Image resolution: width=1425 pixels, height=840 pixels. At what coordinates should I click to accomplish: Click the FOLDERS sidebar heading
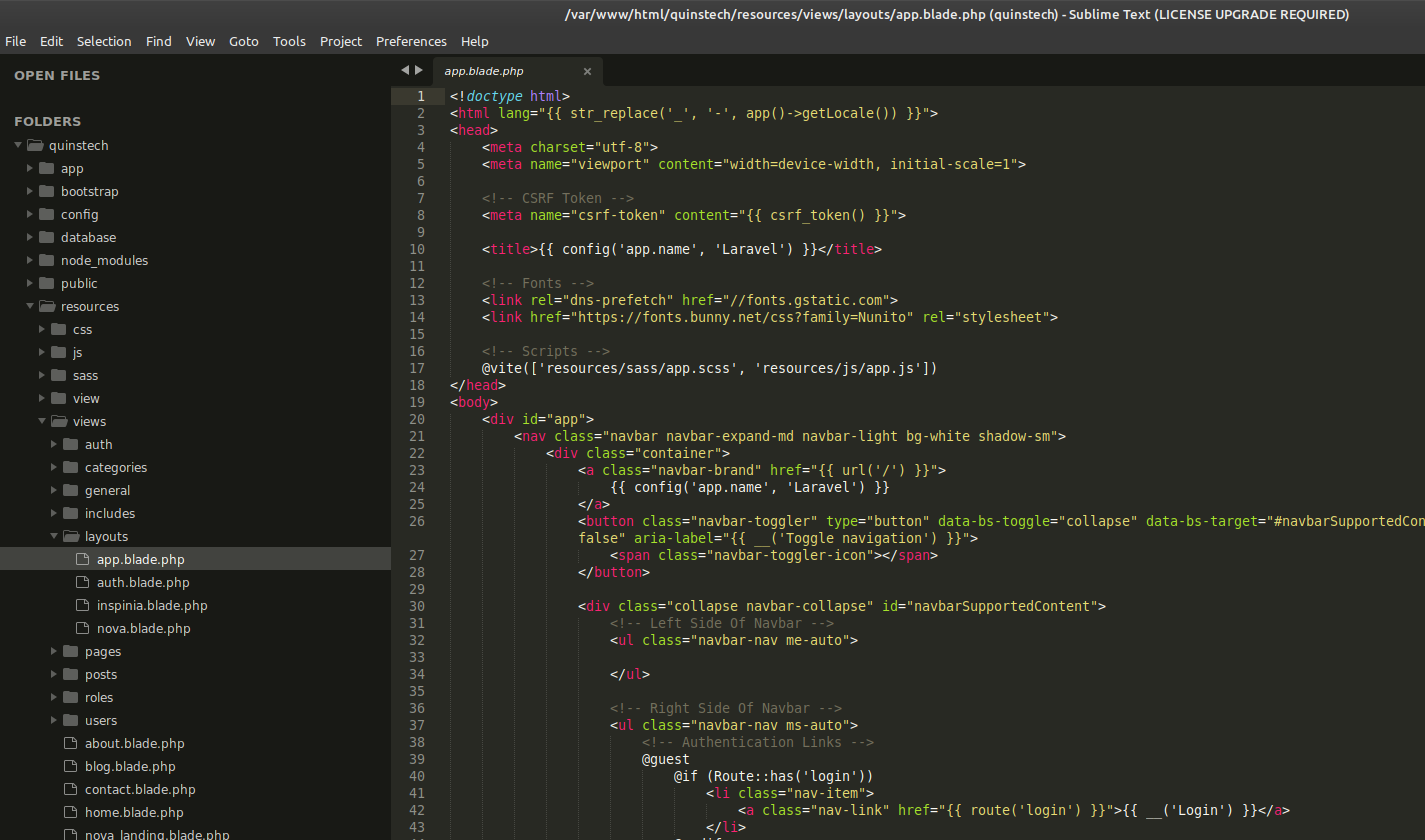tap(48, 121)
